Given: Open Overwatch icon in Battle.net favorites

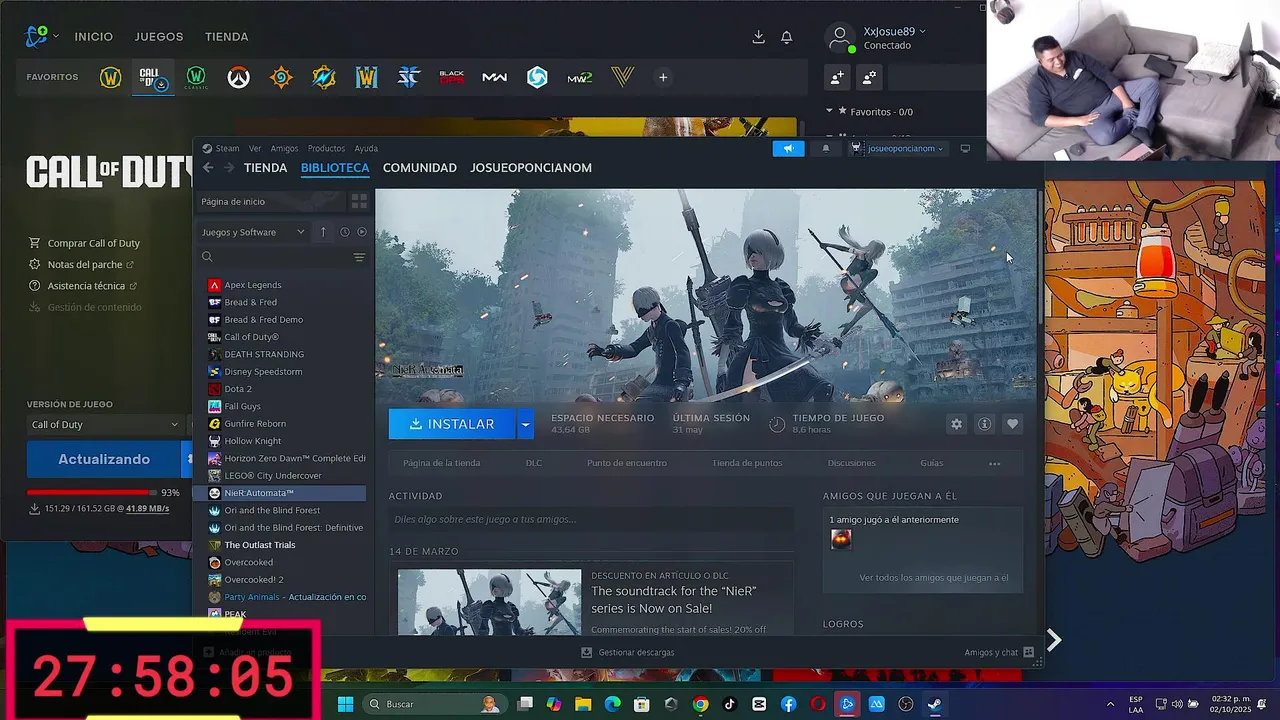Looking at the screenshot, I should [x=238, y=77].
